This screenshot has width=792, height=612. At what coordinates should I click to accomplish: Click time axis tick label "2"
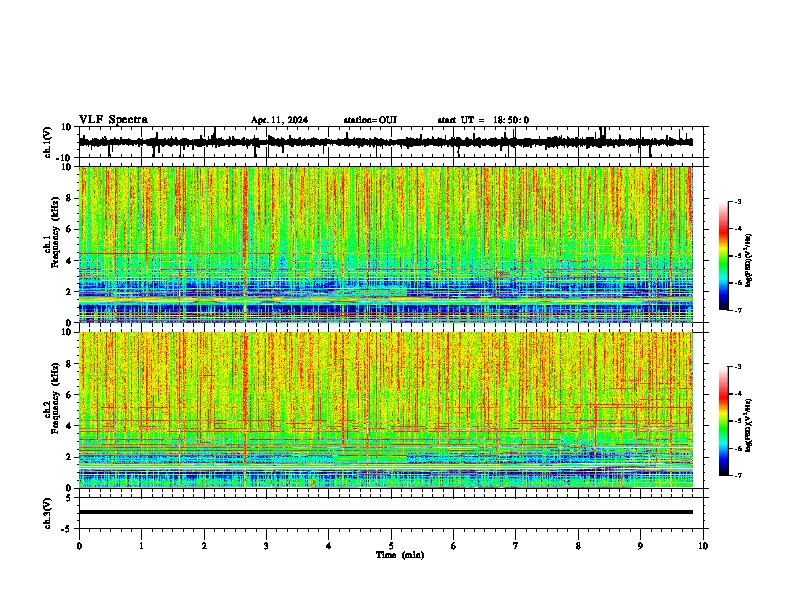204,546
